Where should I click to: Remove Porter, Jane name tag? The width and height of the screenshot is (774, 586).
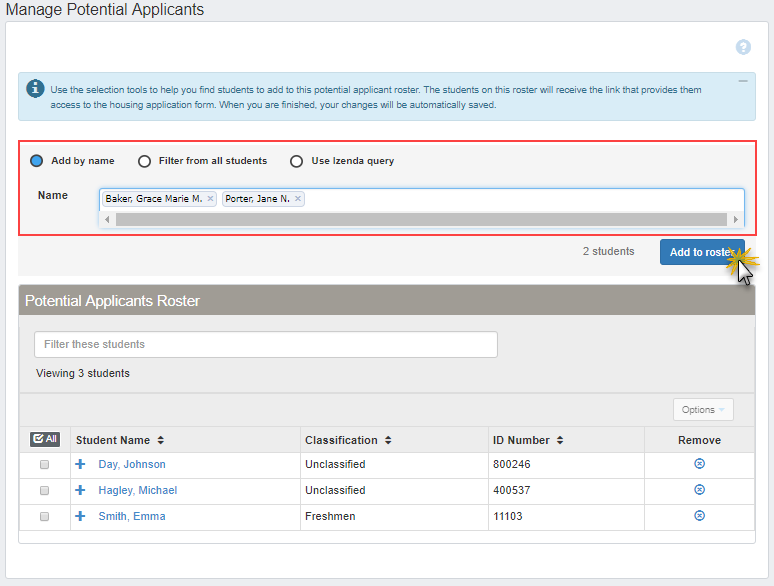[298, 199]
